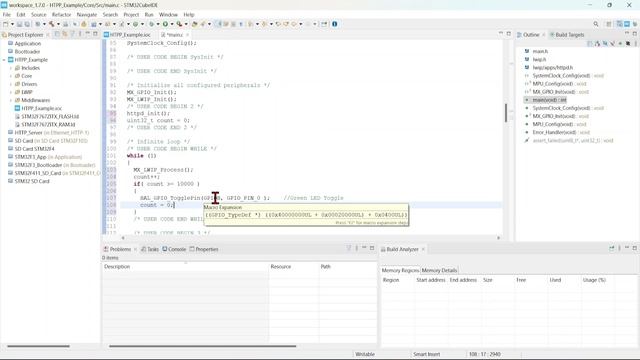Close the main.c editor tab
Viewport: 640px width, 360px height.
[188, 35]
